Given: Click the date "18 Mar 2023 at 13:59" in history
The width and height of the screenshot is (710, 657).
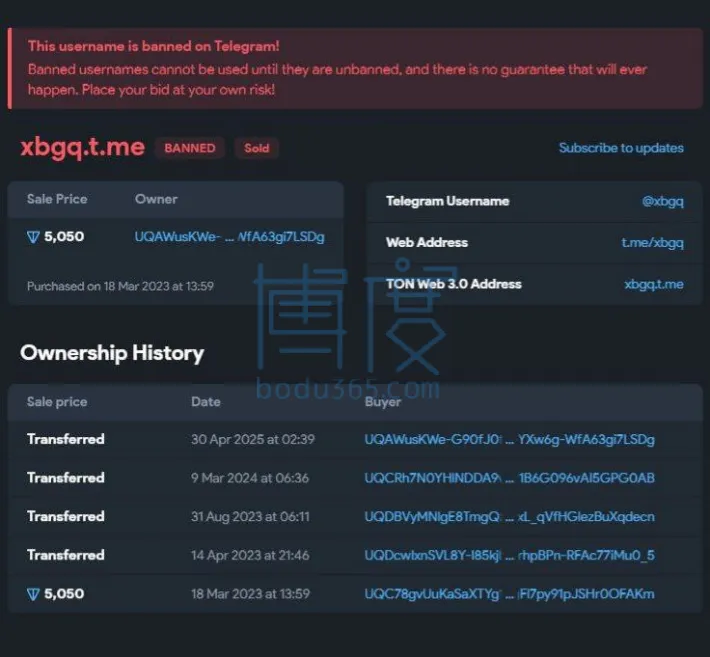Looking at the screenshot, I should pyautogui.click(x=250, y=594).
